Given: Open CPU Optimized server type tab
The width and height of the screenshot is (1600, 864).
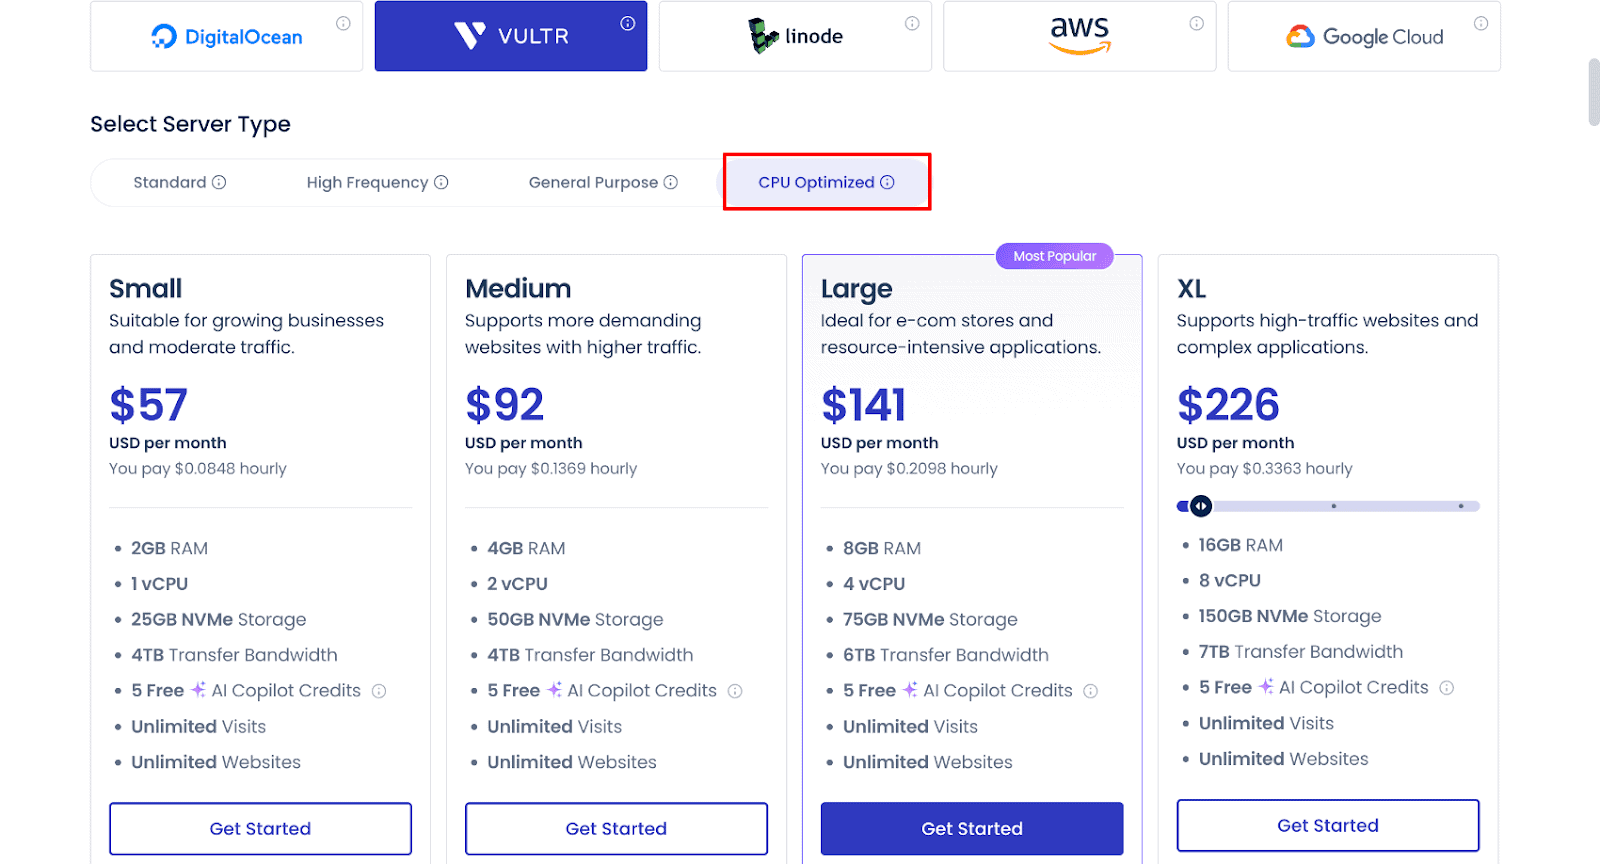Looking at the screenshot, I should tap(817, 182).
